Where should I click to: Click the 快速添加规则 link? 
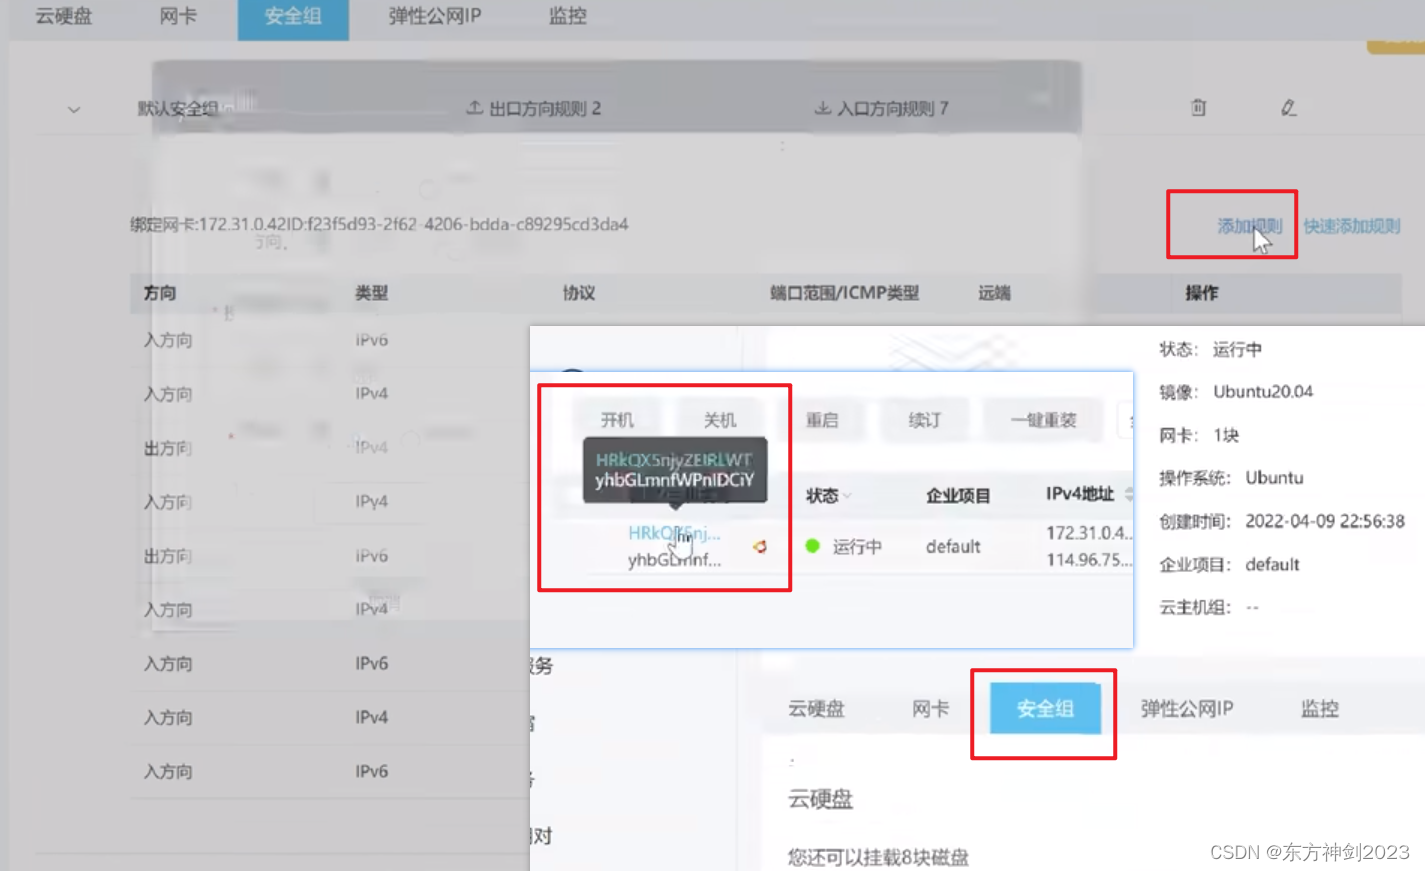(x=1351, y=226)
